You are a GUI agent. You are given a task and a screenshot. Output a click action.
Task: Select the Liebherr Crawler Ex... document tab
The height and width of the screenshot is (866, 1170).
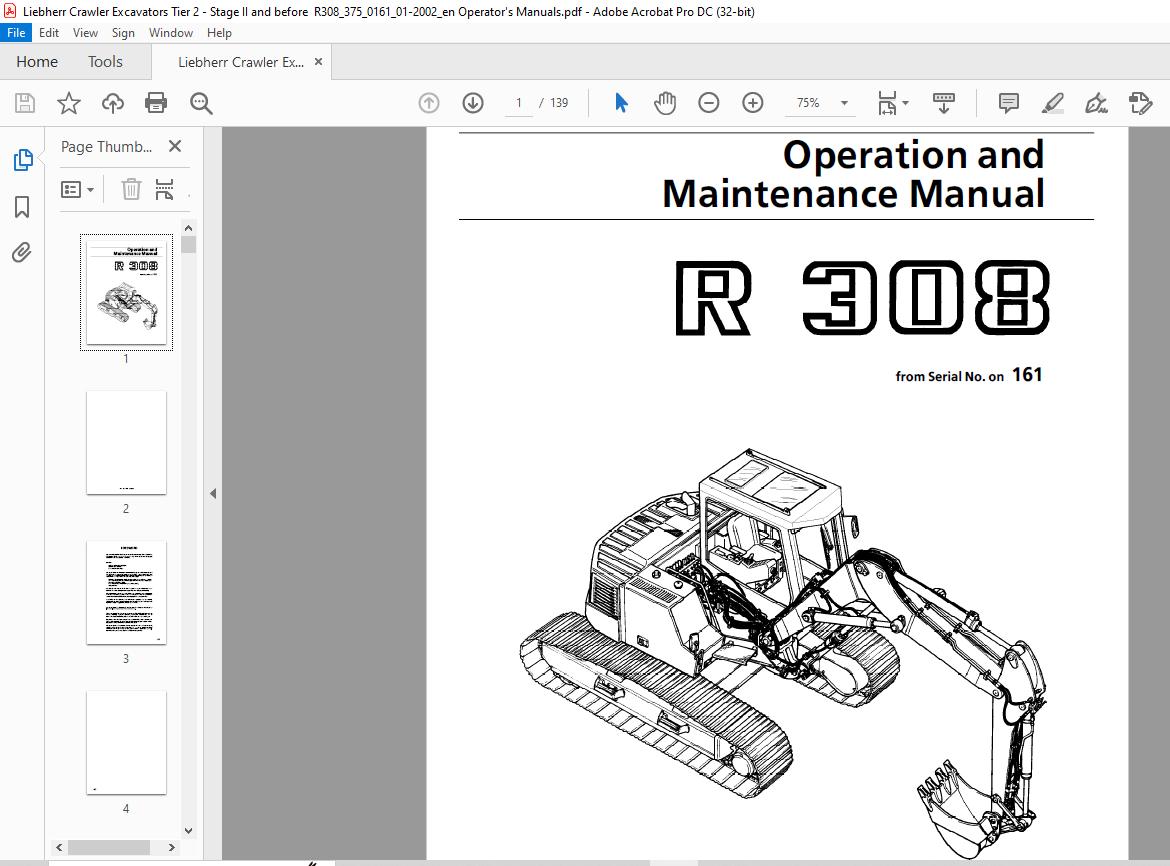point(241,62)
